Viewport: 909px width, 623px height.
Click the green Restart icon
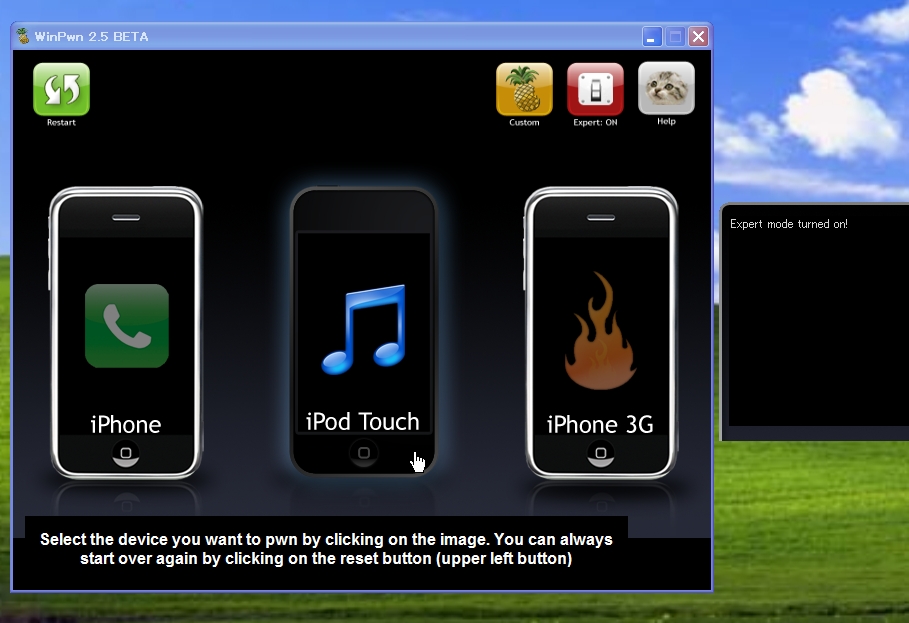click(x=61, y=89)
